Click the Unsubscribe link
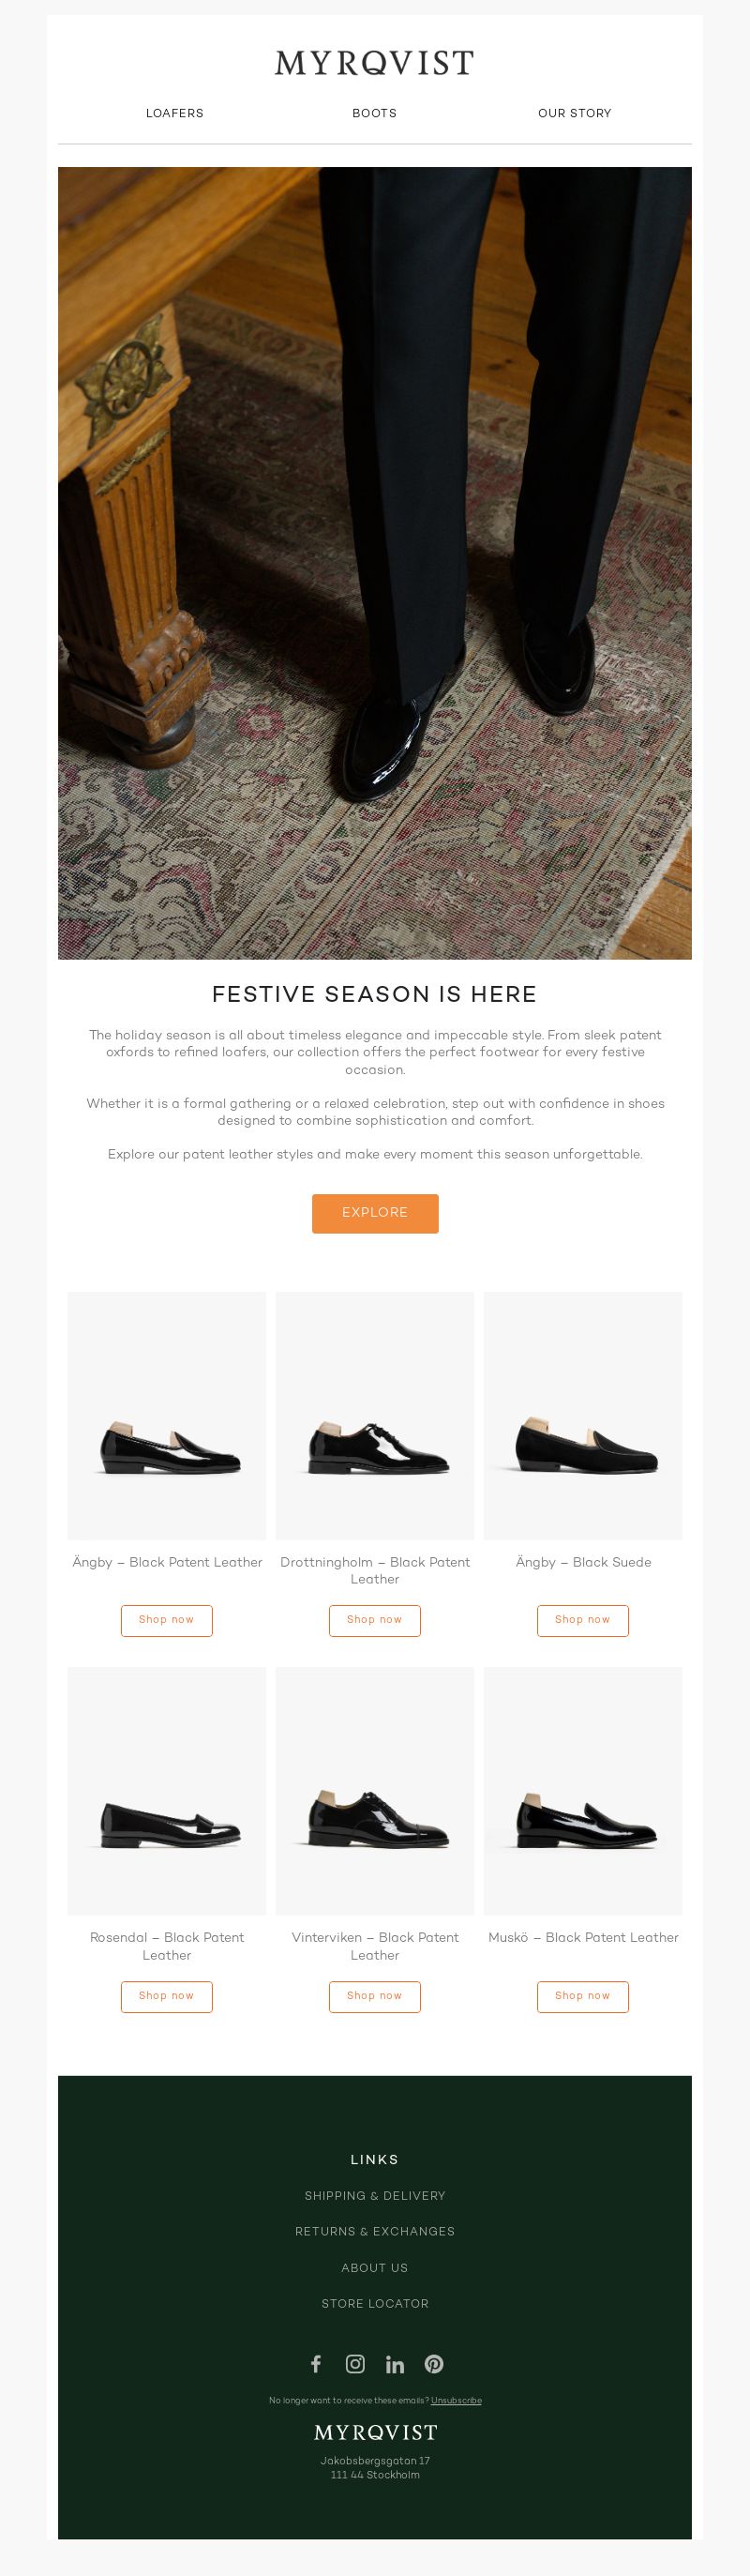Viewport: 750px width, 2576px height. point(456,2400)
